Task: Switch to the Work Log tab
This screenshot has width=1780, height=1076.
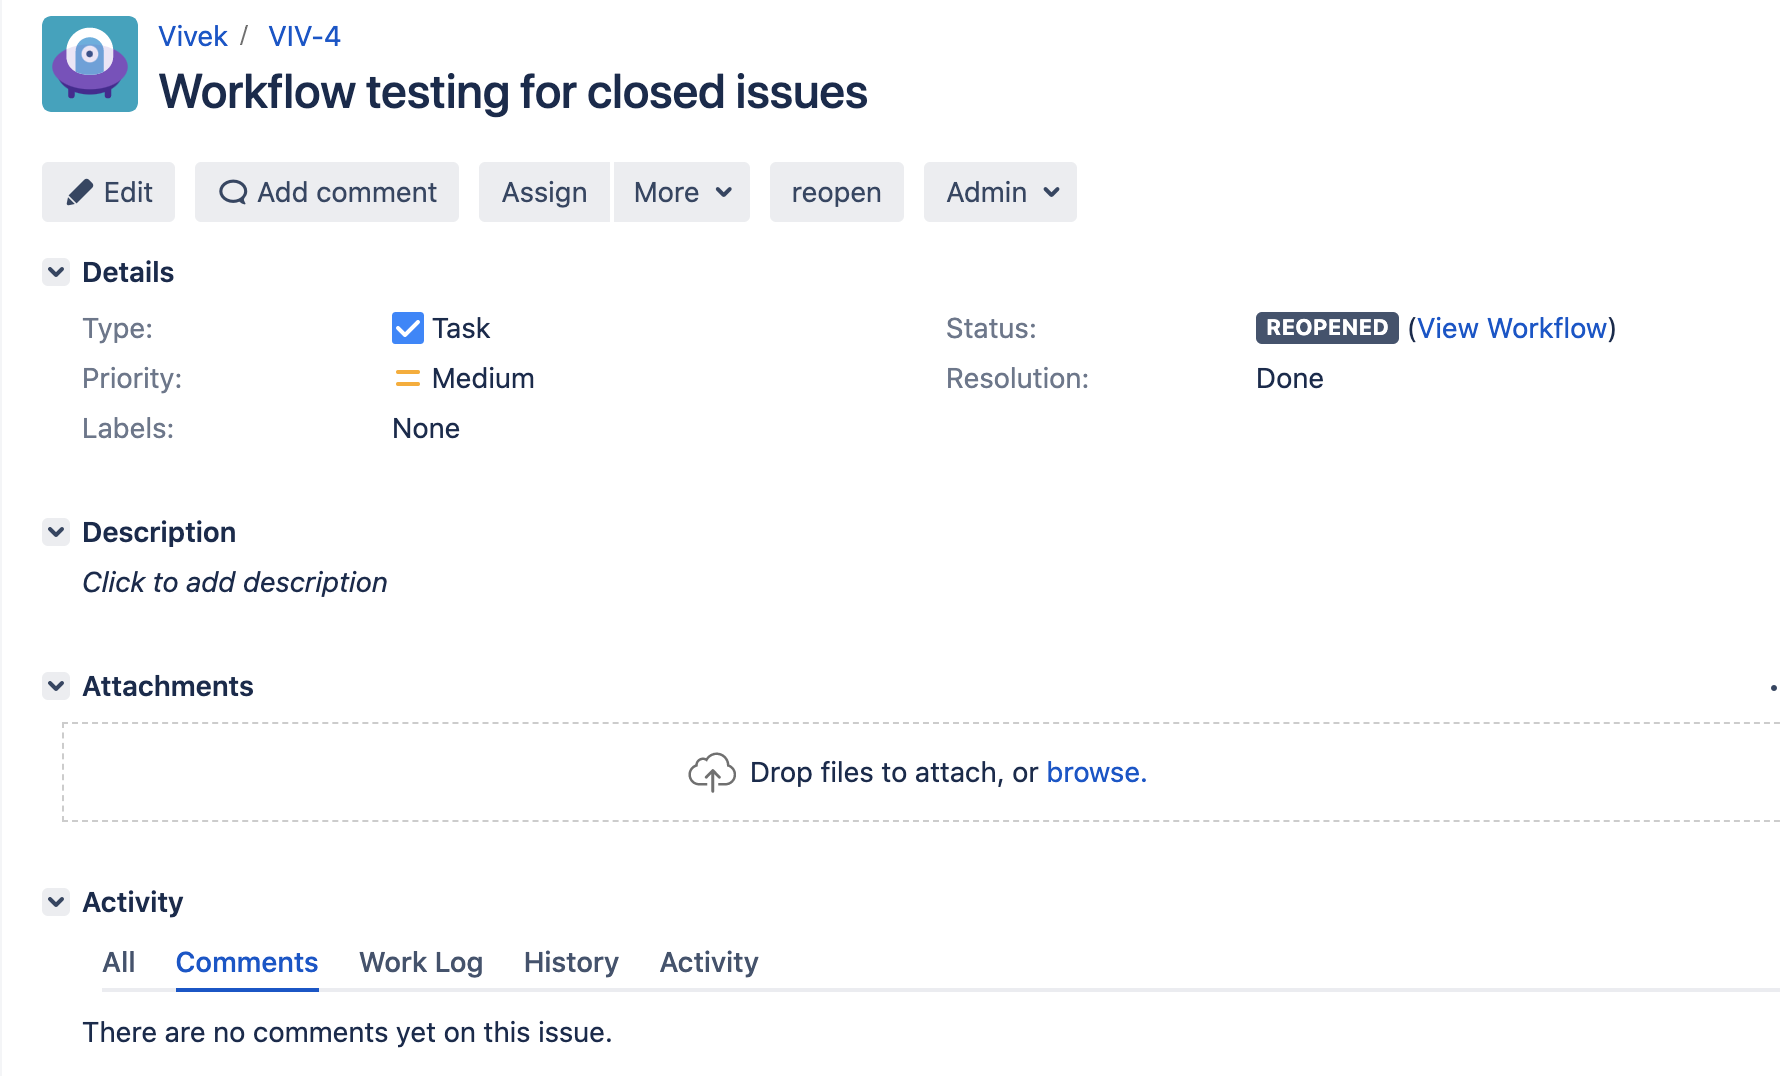Action: point(421,962)
